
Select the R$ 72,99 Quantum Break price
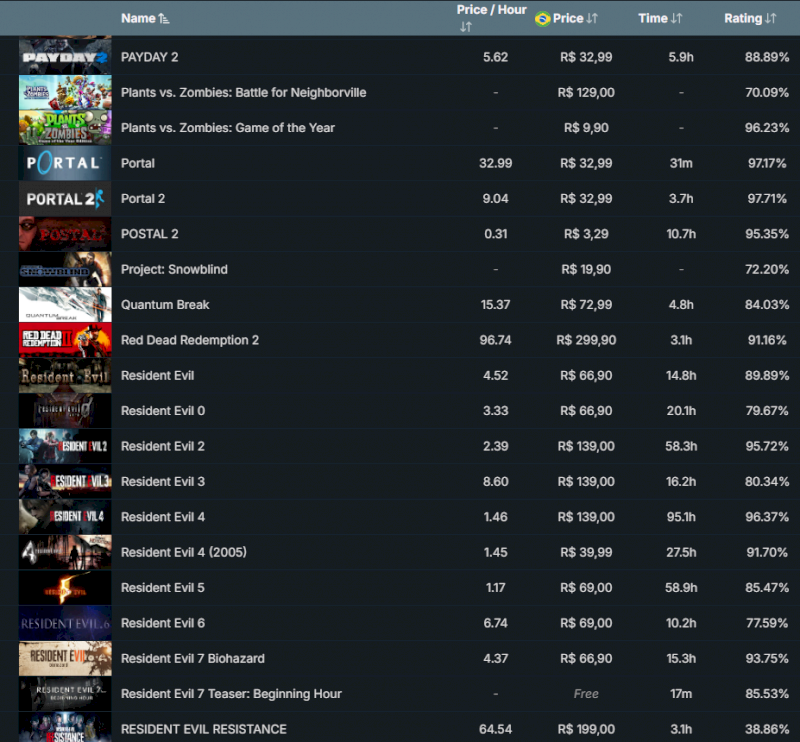tap(586, 305)
